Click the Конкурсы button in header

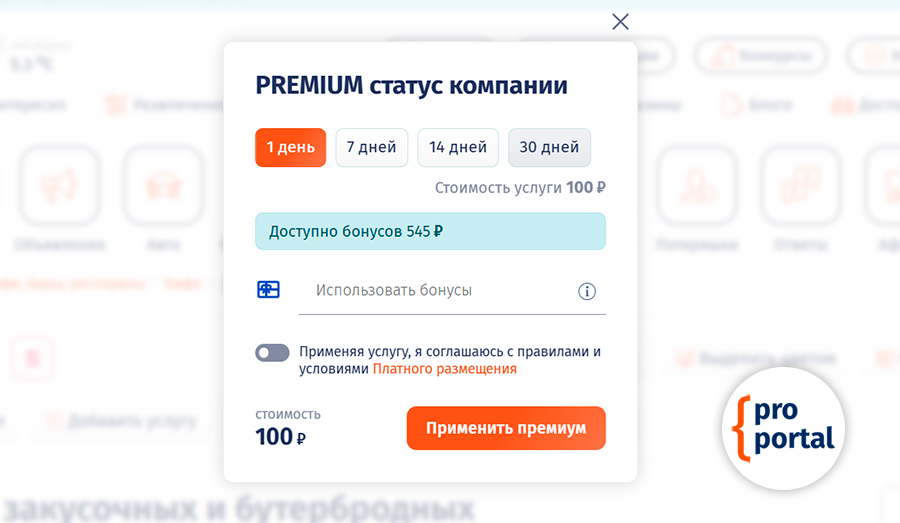[761, 56]
